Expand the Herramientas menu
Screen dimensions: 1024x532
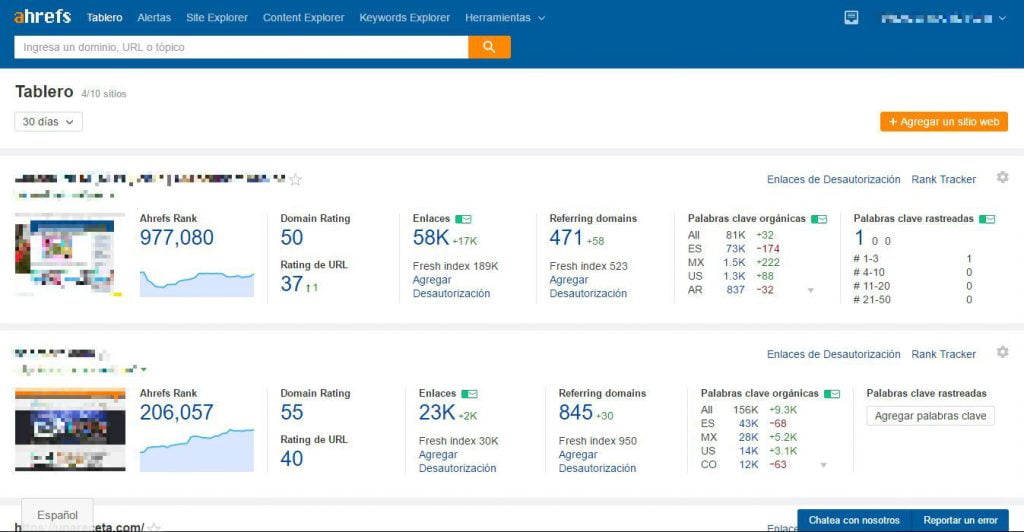tap(505, 18)
